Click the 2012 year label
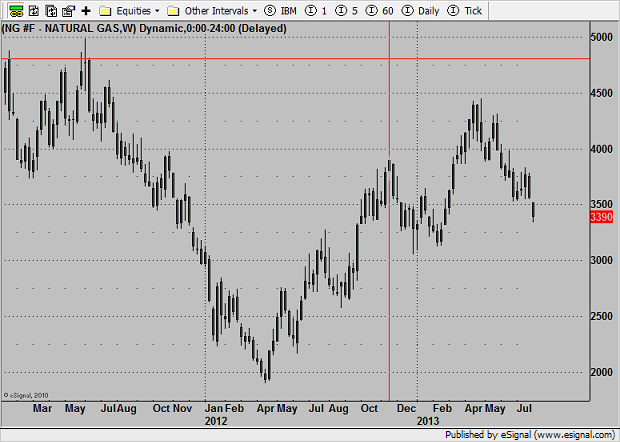This screenshot has height=442, width=620. tap(216, 421)
